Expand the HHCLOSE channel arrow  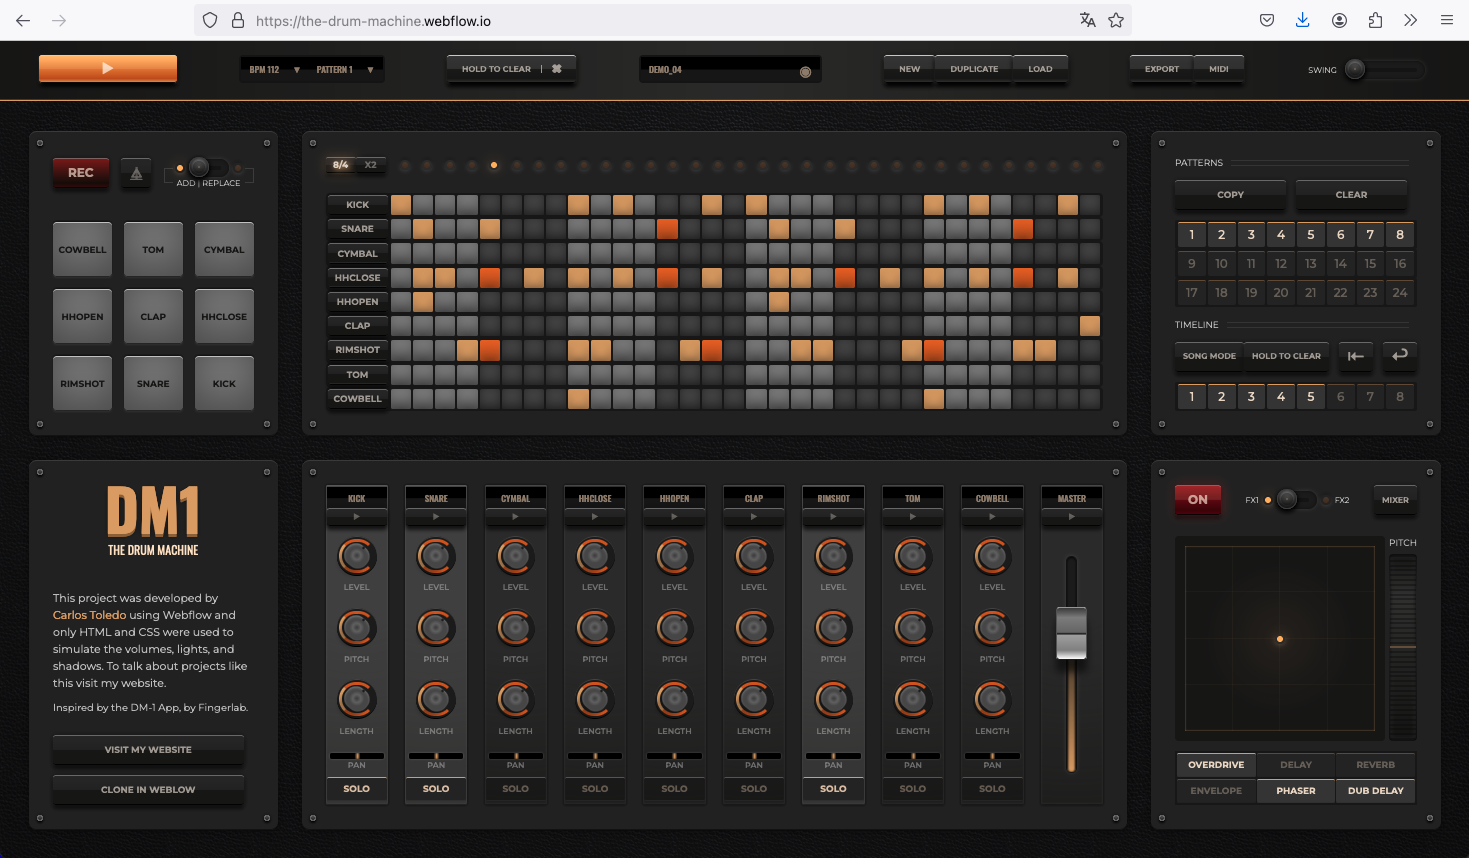point(595,517)
